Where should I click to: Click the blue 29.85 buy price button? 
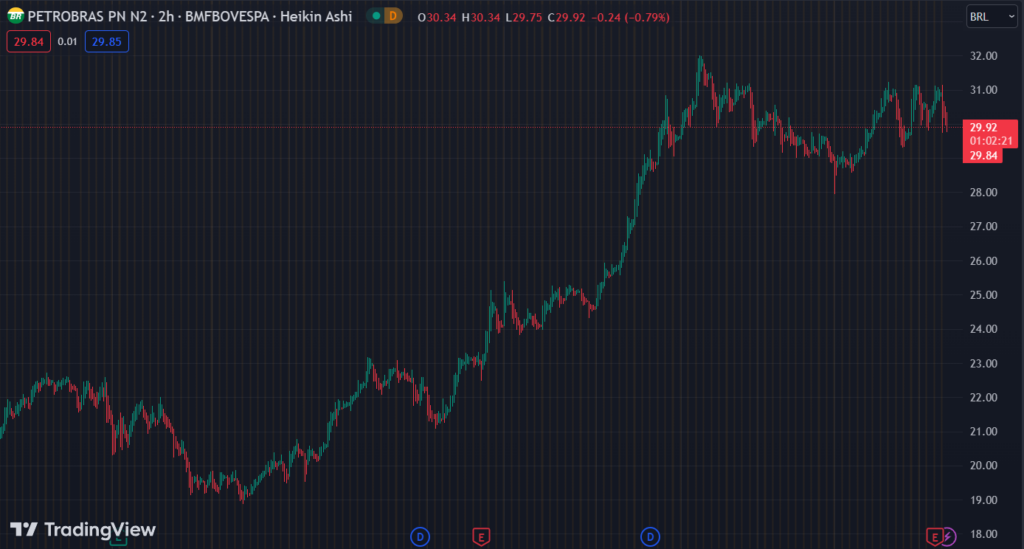click(x=106, y=42)
